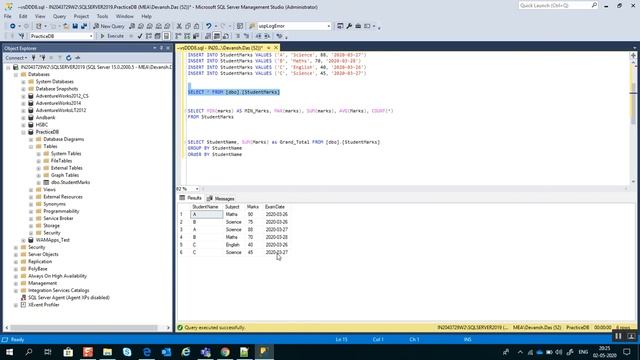Click the Increase Indent icon
The image size is (640, 360).
pyautogui.click(x=267, y=36)
